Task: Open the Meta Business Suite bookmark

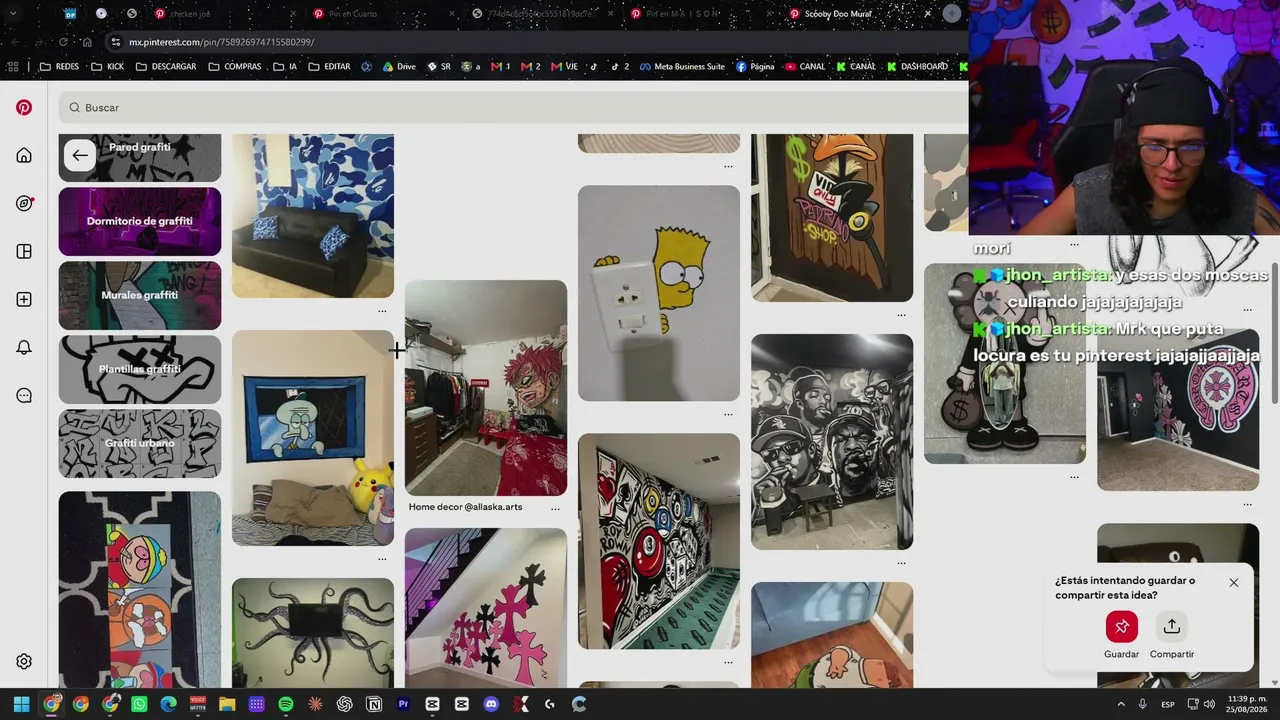Action: click(x=682, y=67)
